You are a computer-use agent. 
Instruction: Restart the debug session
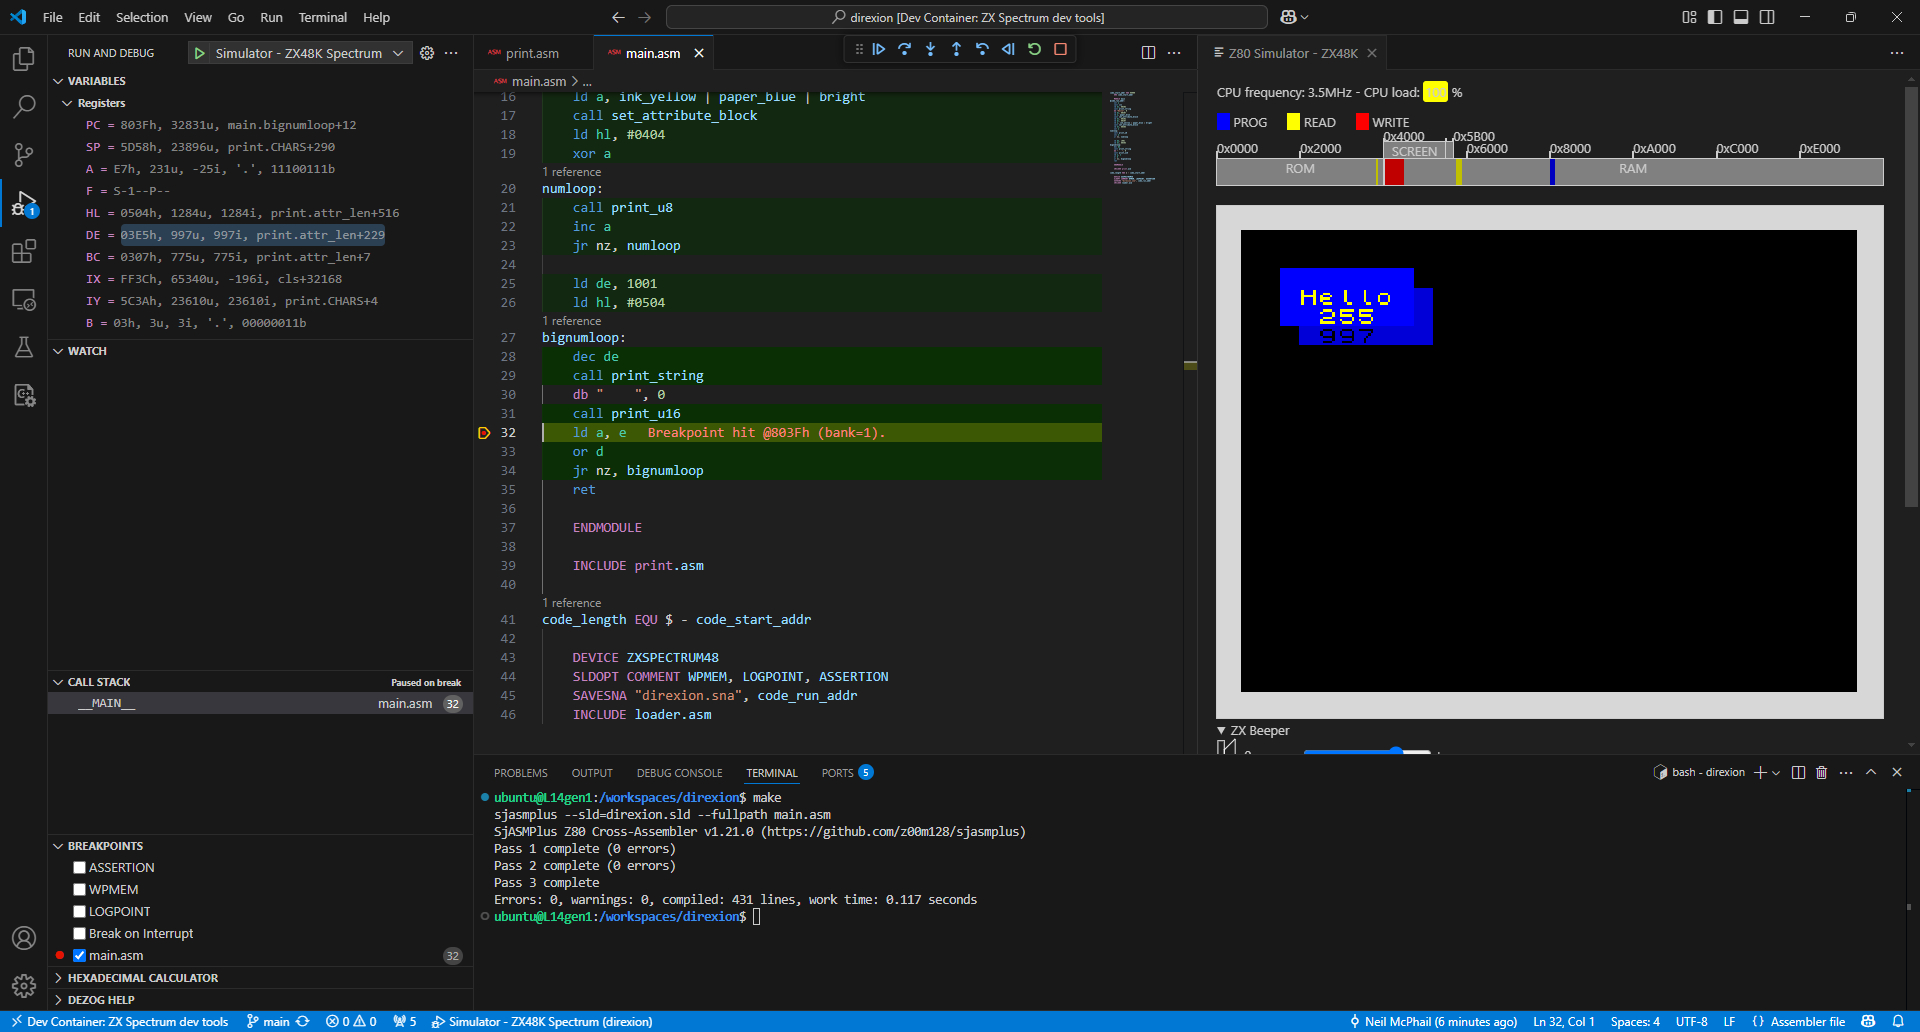click(x=1035, y=49)
